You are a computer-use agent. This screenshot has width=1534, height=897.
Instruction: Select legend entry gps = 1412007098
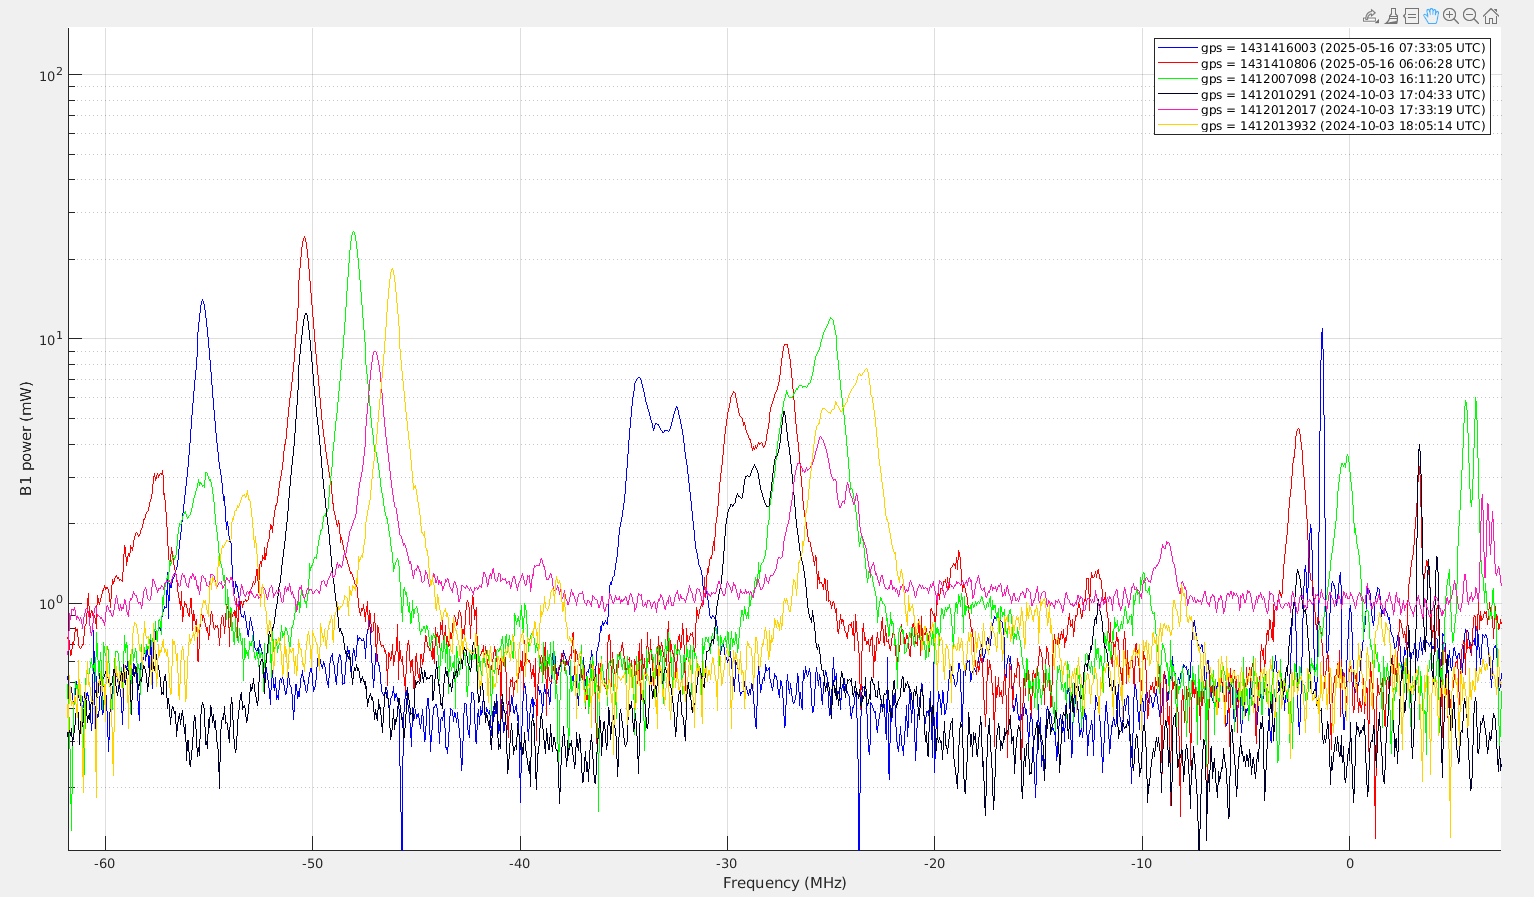pos(1343,79)
